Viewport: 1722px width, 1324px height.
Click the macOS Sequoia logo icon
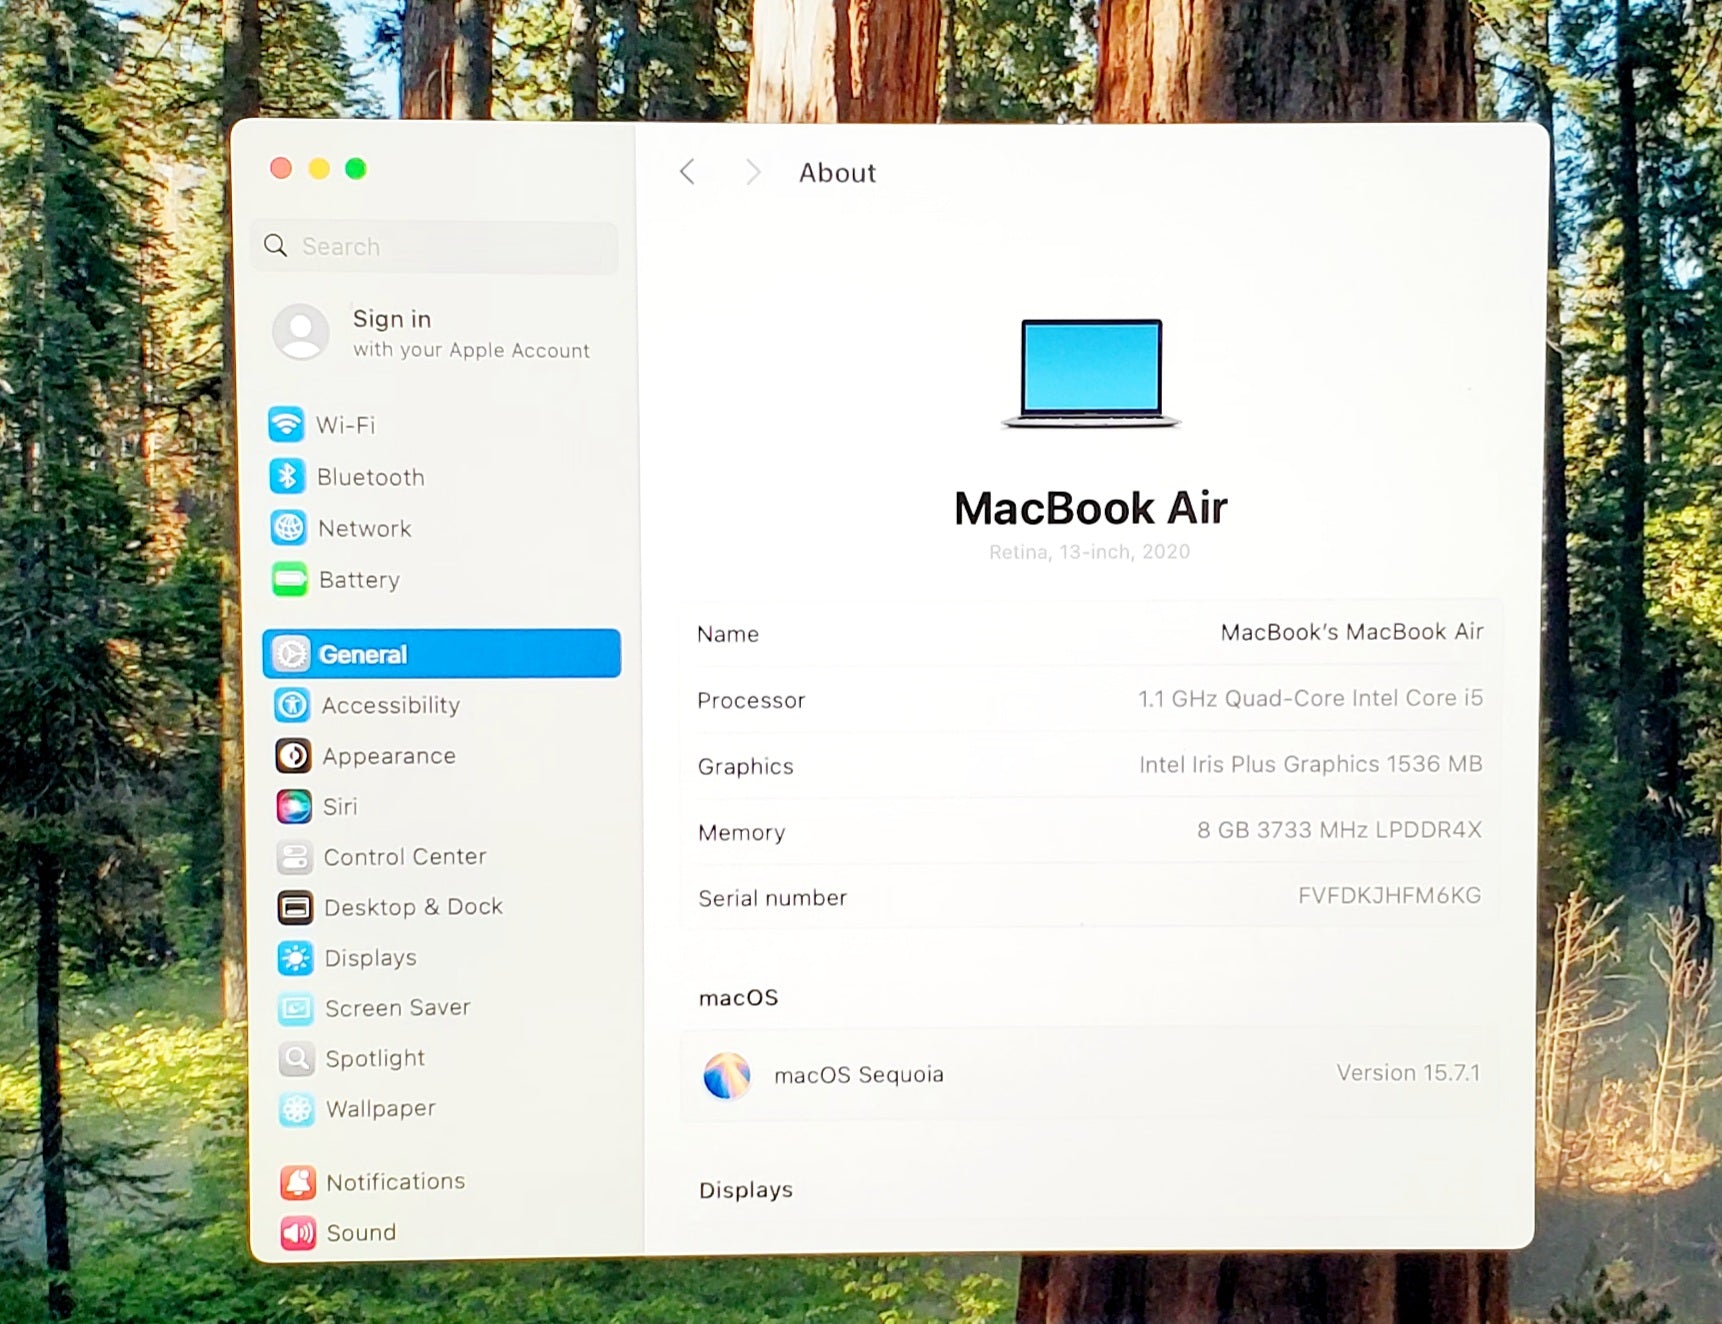coord(727,1076)
